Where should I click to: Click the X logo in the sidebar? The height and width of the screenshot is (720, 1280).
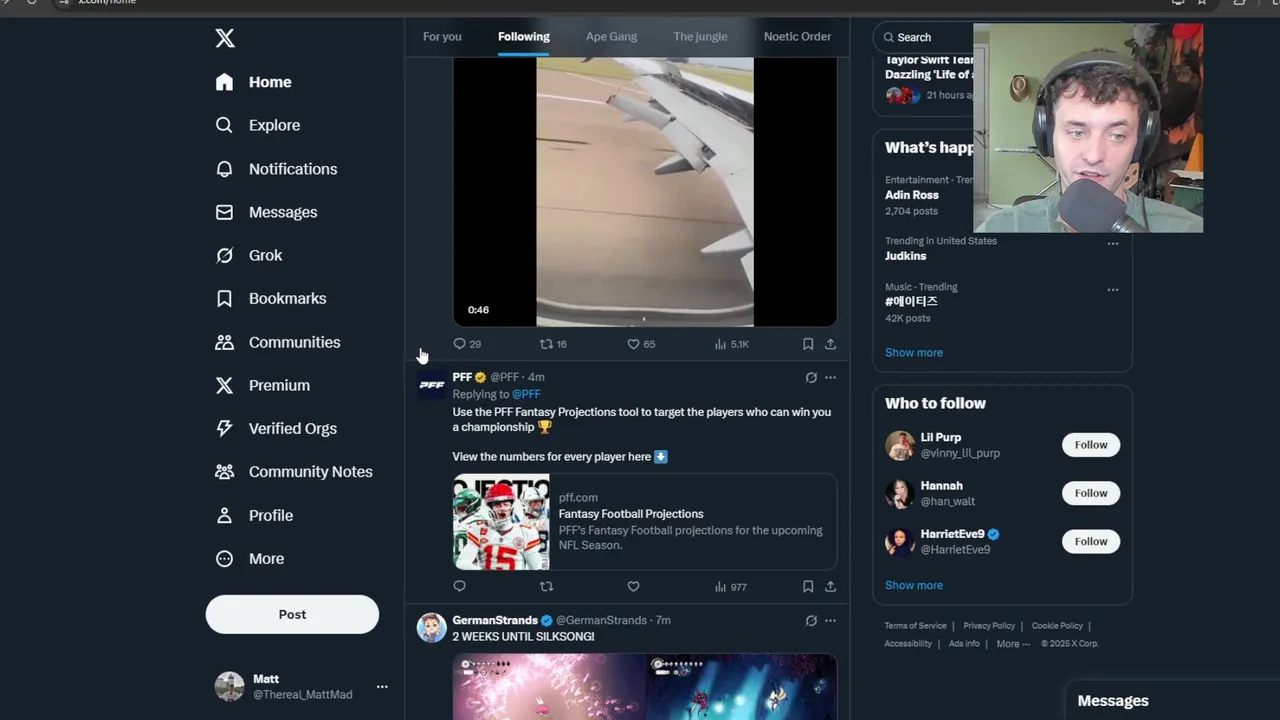point(225,38)
